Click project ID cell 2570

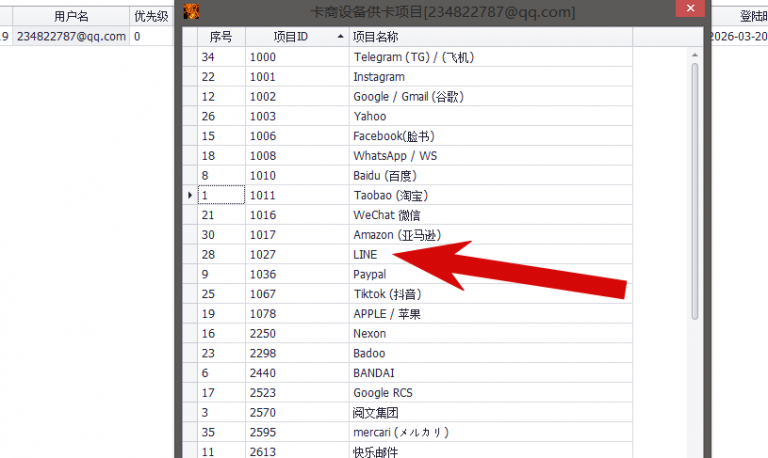pyautogui.click(x=297, y=412)
